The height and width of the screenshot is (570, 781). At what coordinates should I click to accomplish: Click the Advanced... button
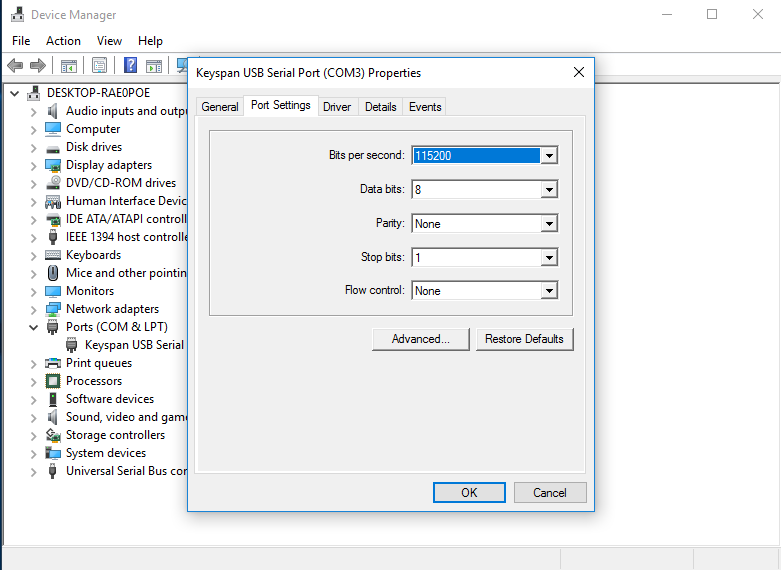click(x=420, y=339)
